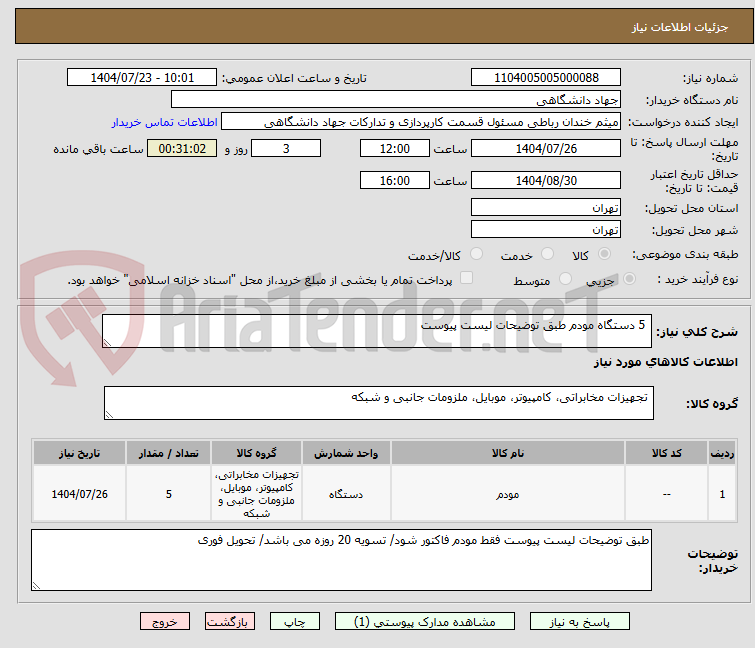Open اطلاعات تماس خریدار link
The image size is (755, 648).
pyautogui.click(x=165, y=122)
